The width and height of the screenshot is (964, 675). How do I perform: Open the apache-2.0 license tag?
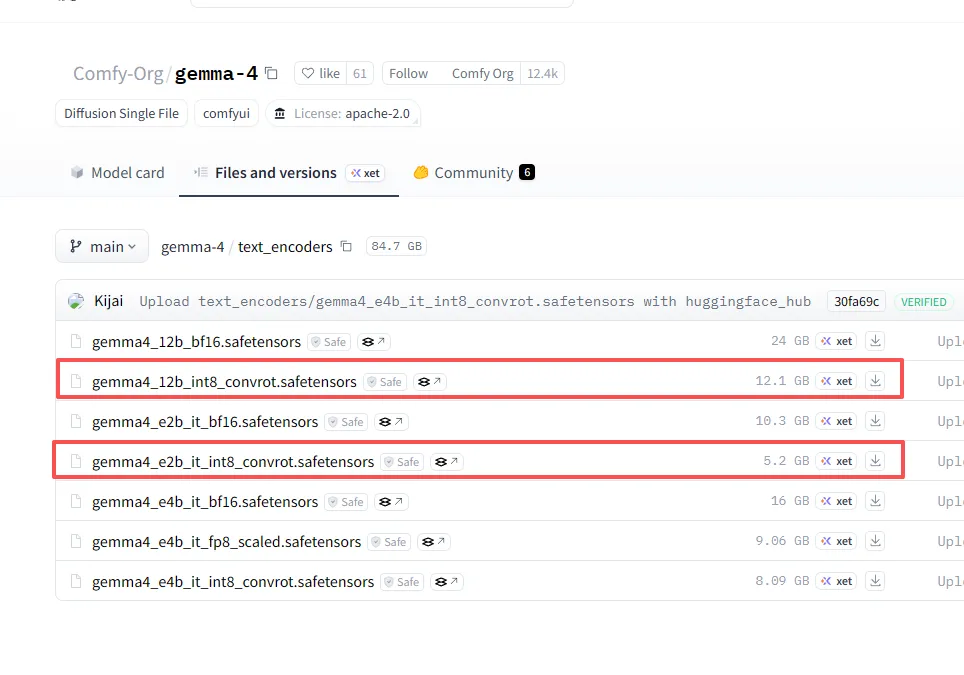click(343, 114)
